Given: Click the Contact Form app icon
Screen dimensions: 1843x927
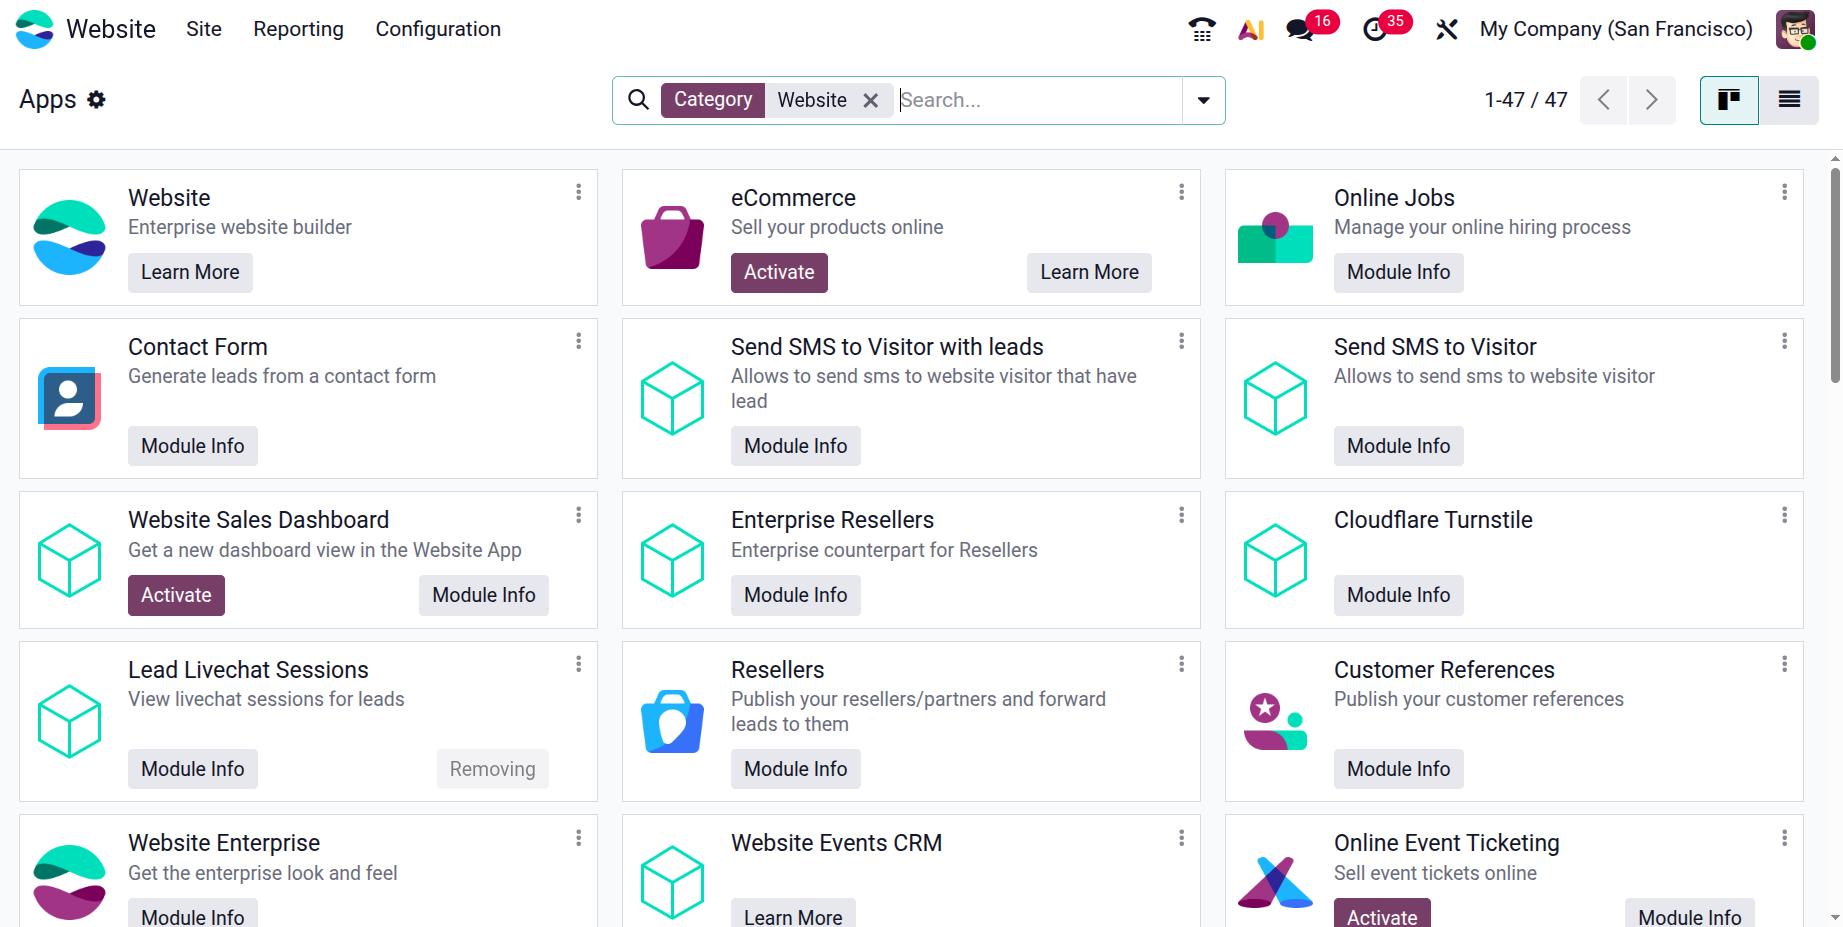Looking at the screenshot, I should [x=70, y=398].
